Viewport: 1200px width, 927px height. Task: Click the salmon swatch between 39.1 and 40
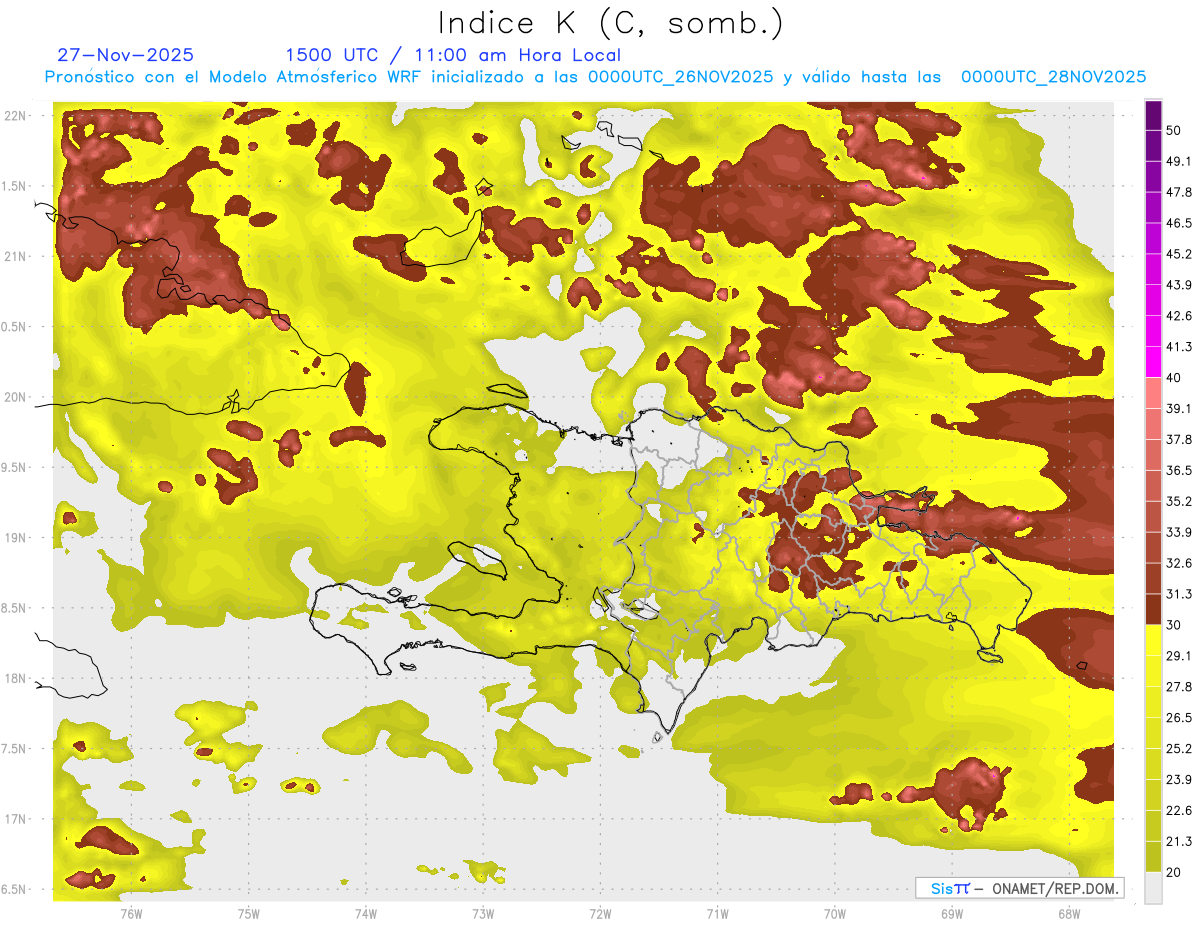pyautogui.click(x=1153, y=394)
